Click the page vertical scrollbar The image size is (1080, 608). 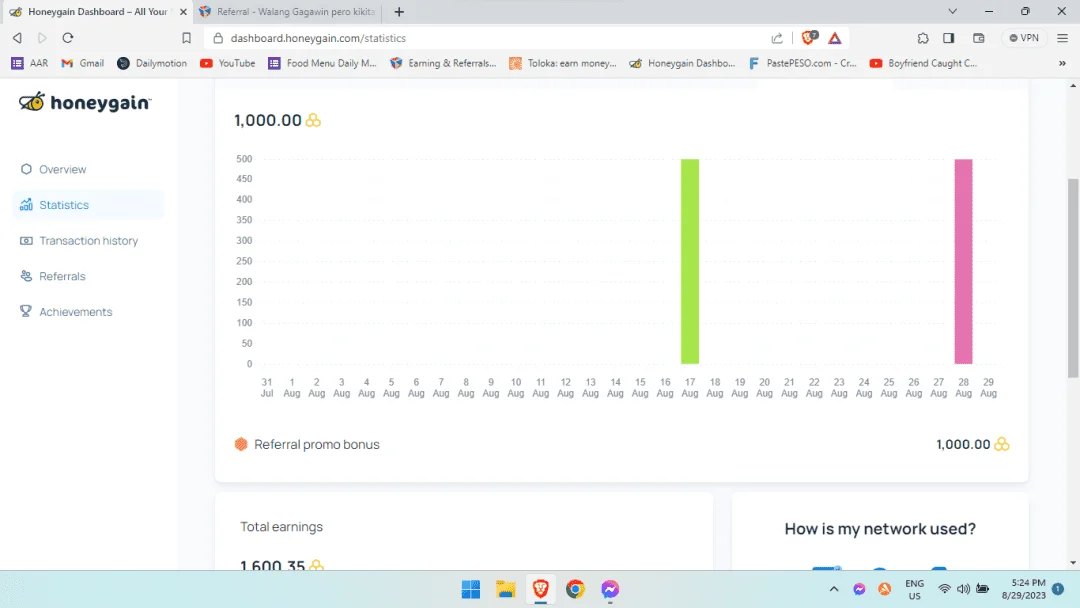coord(1072,277)
